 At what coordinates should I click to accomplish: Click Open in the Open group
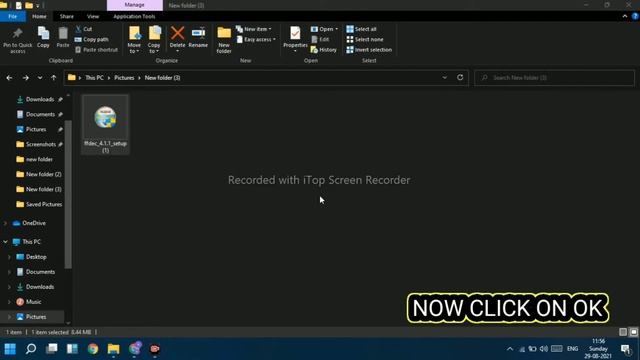click(324, 29)
